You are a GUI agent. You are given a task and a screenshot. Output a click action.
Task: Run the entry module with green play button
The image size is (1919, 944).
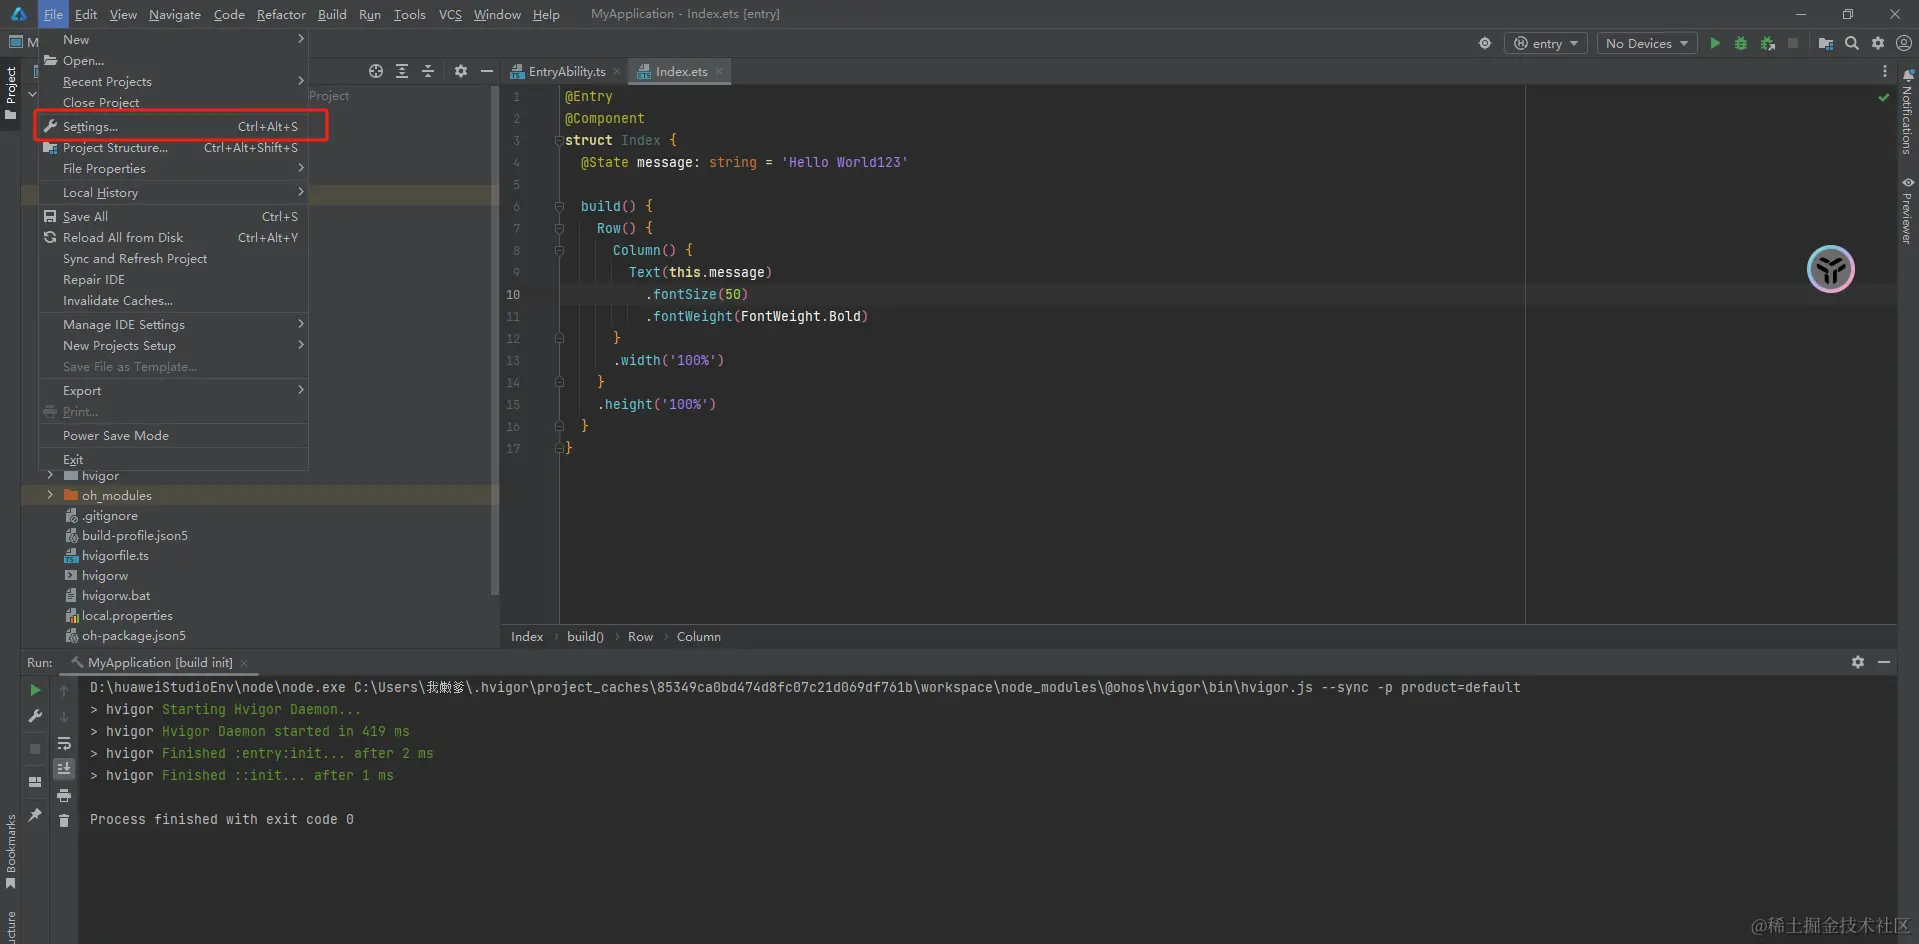click(1714, 43)
